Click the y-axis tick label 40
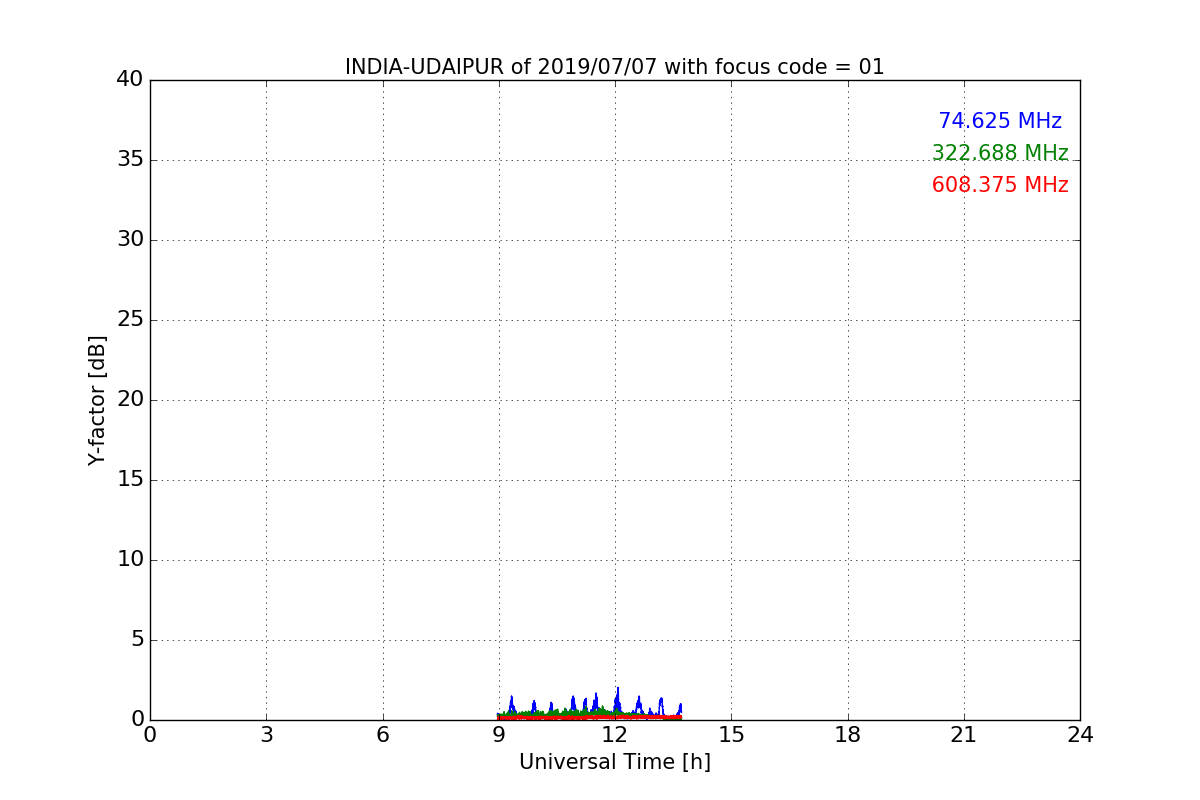The width and height of the screenshot is (1200, 800). click(x=130, y=80)
